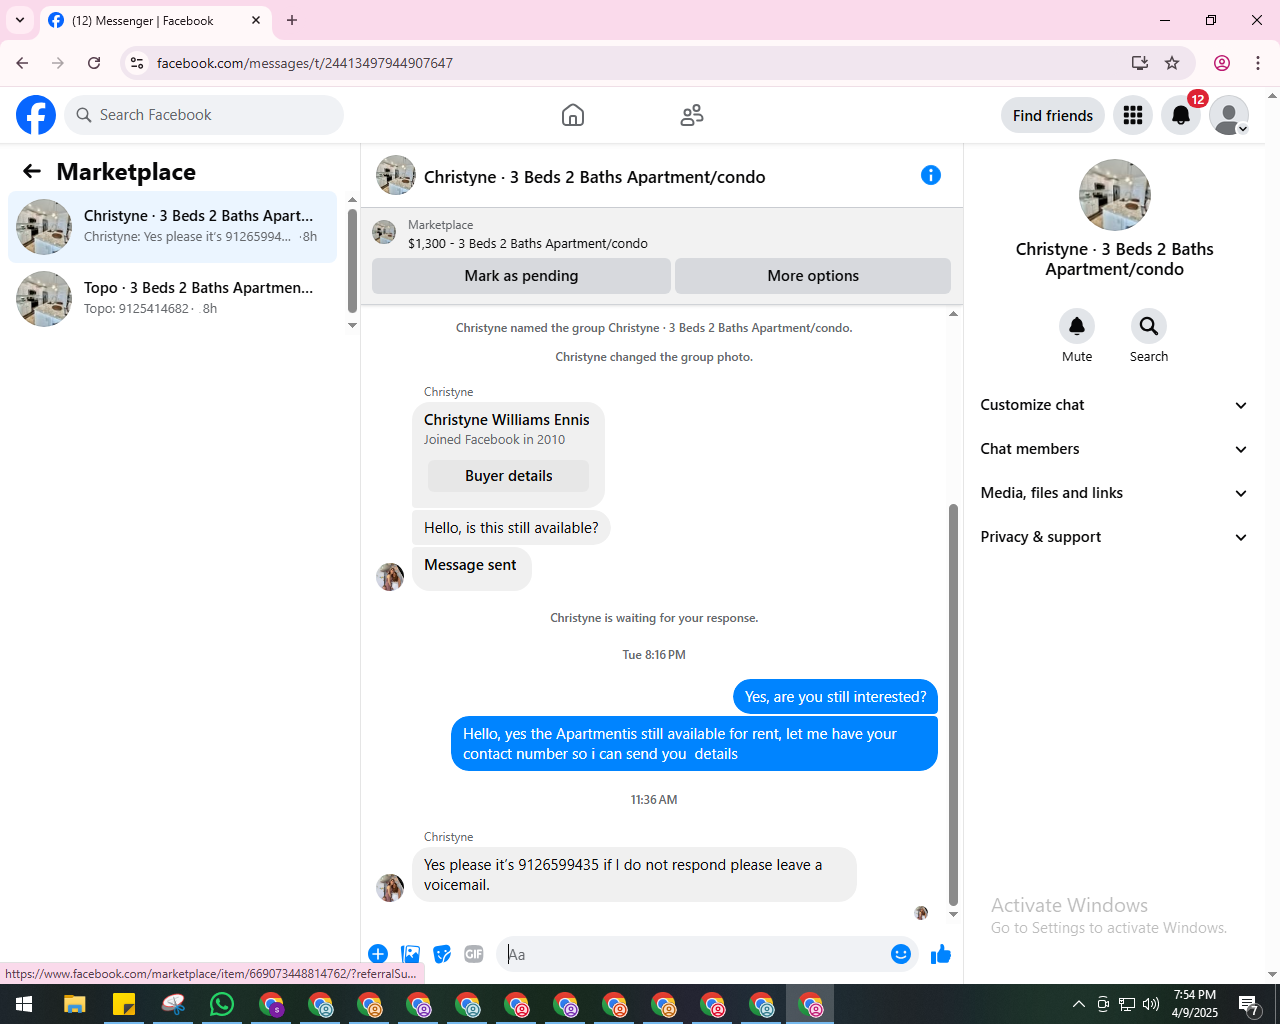Open the Chrome three-dot menu
The width and height of the screenshot is (1280, 1024).
tap(1258, 63)
